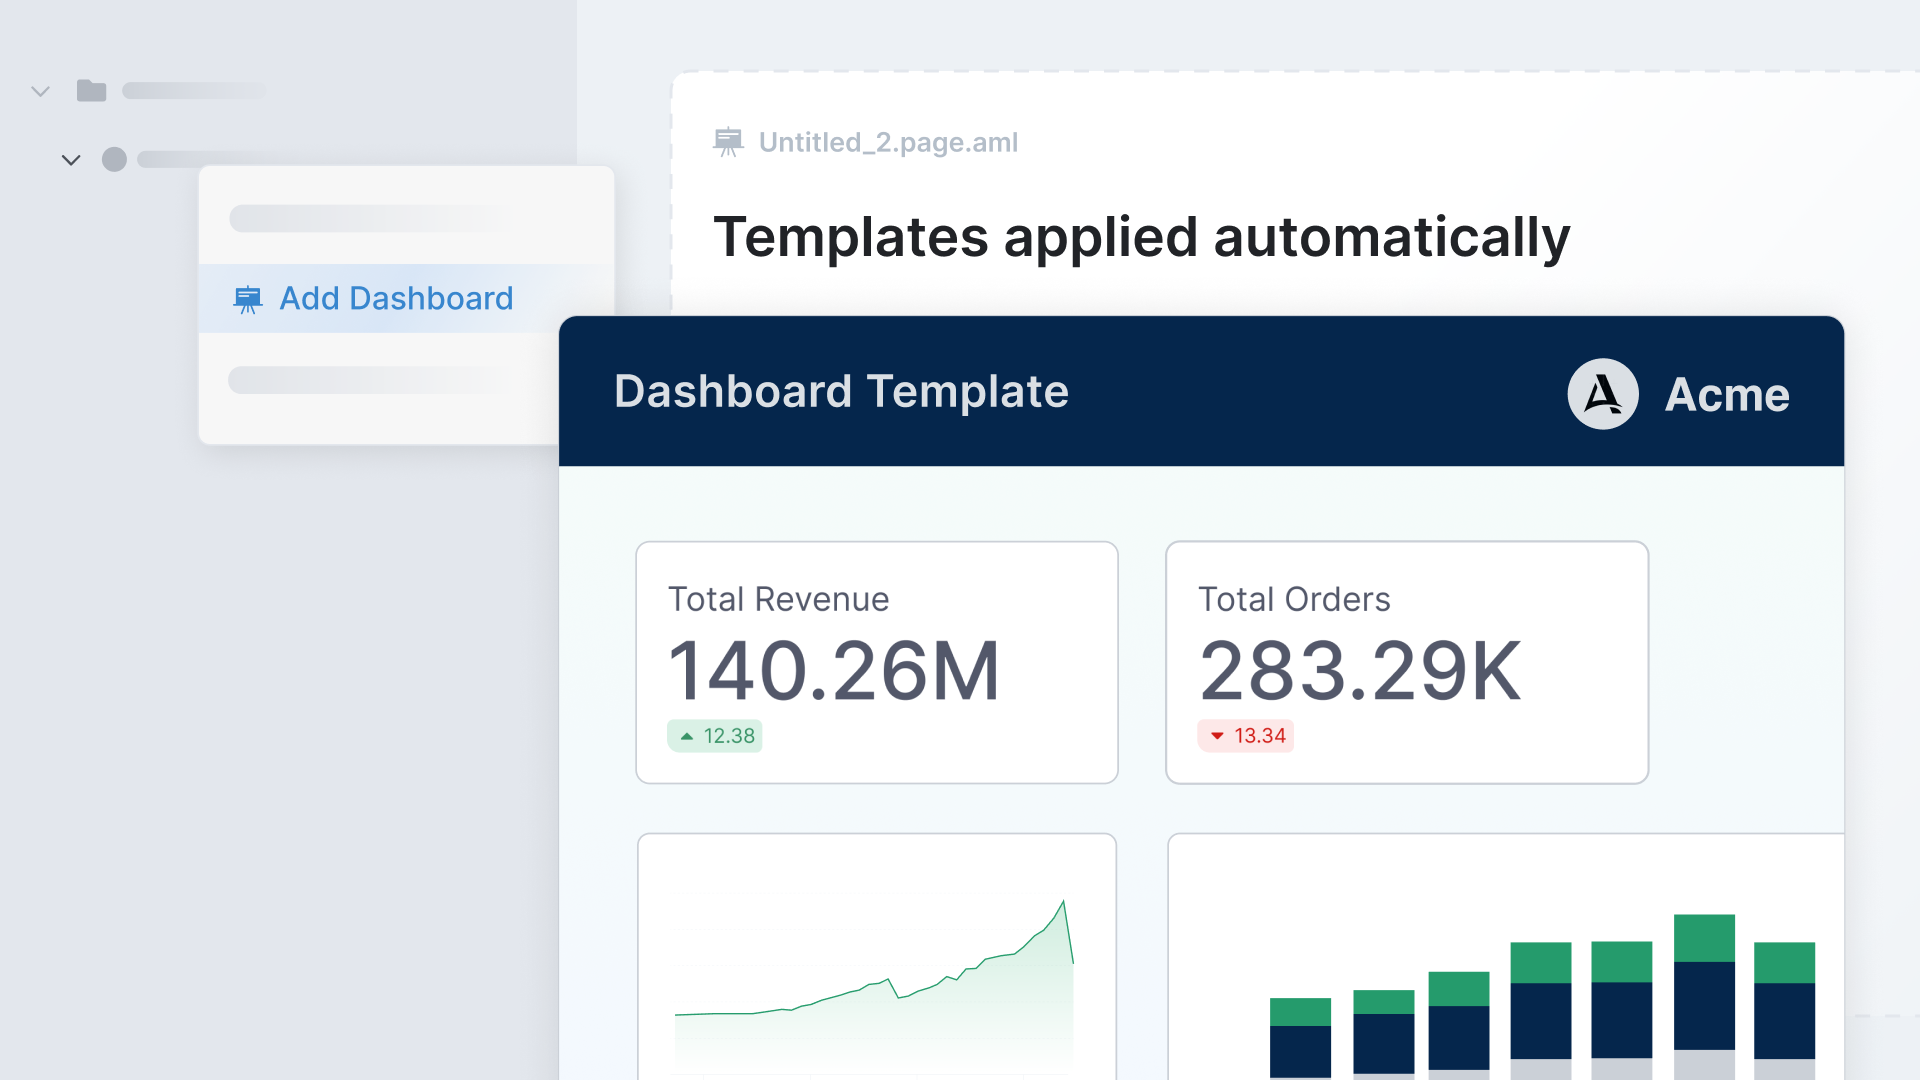Toggle the 13.34 decline badge on Total Orders
Screen dimensions: 1920x1080
click(1246, 735)
